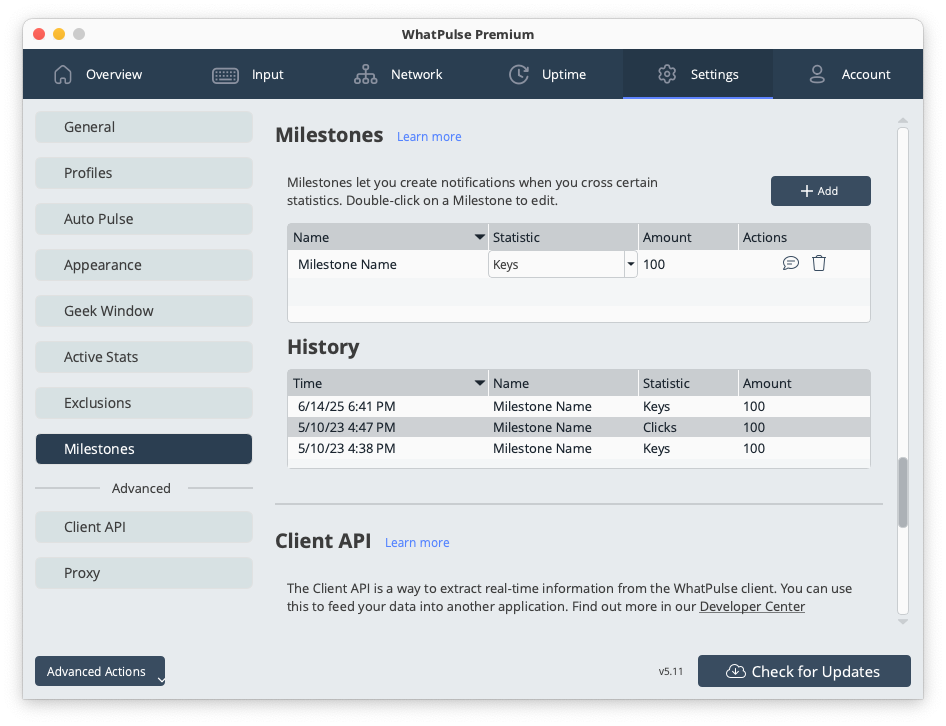Screen dimensions: 946x726
Task: Click the Uptime clock icon
Action: pos(519,74)
